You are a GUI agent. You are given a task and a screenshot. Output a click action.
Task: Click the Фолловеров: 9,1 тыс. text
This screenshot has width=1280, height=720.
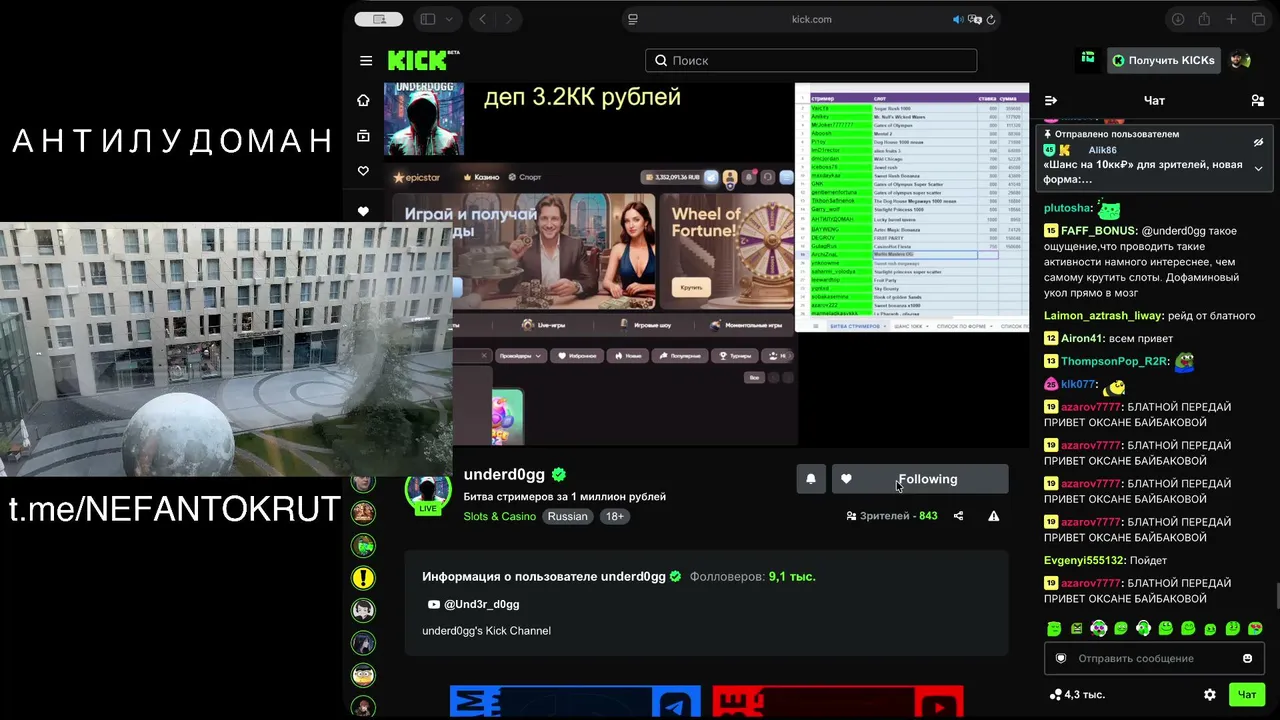coord(753,577)
